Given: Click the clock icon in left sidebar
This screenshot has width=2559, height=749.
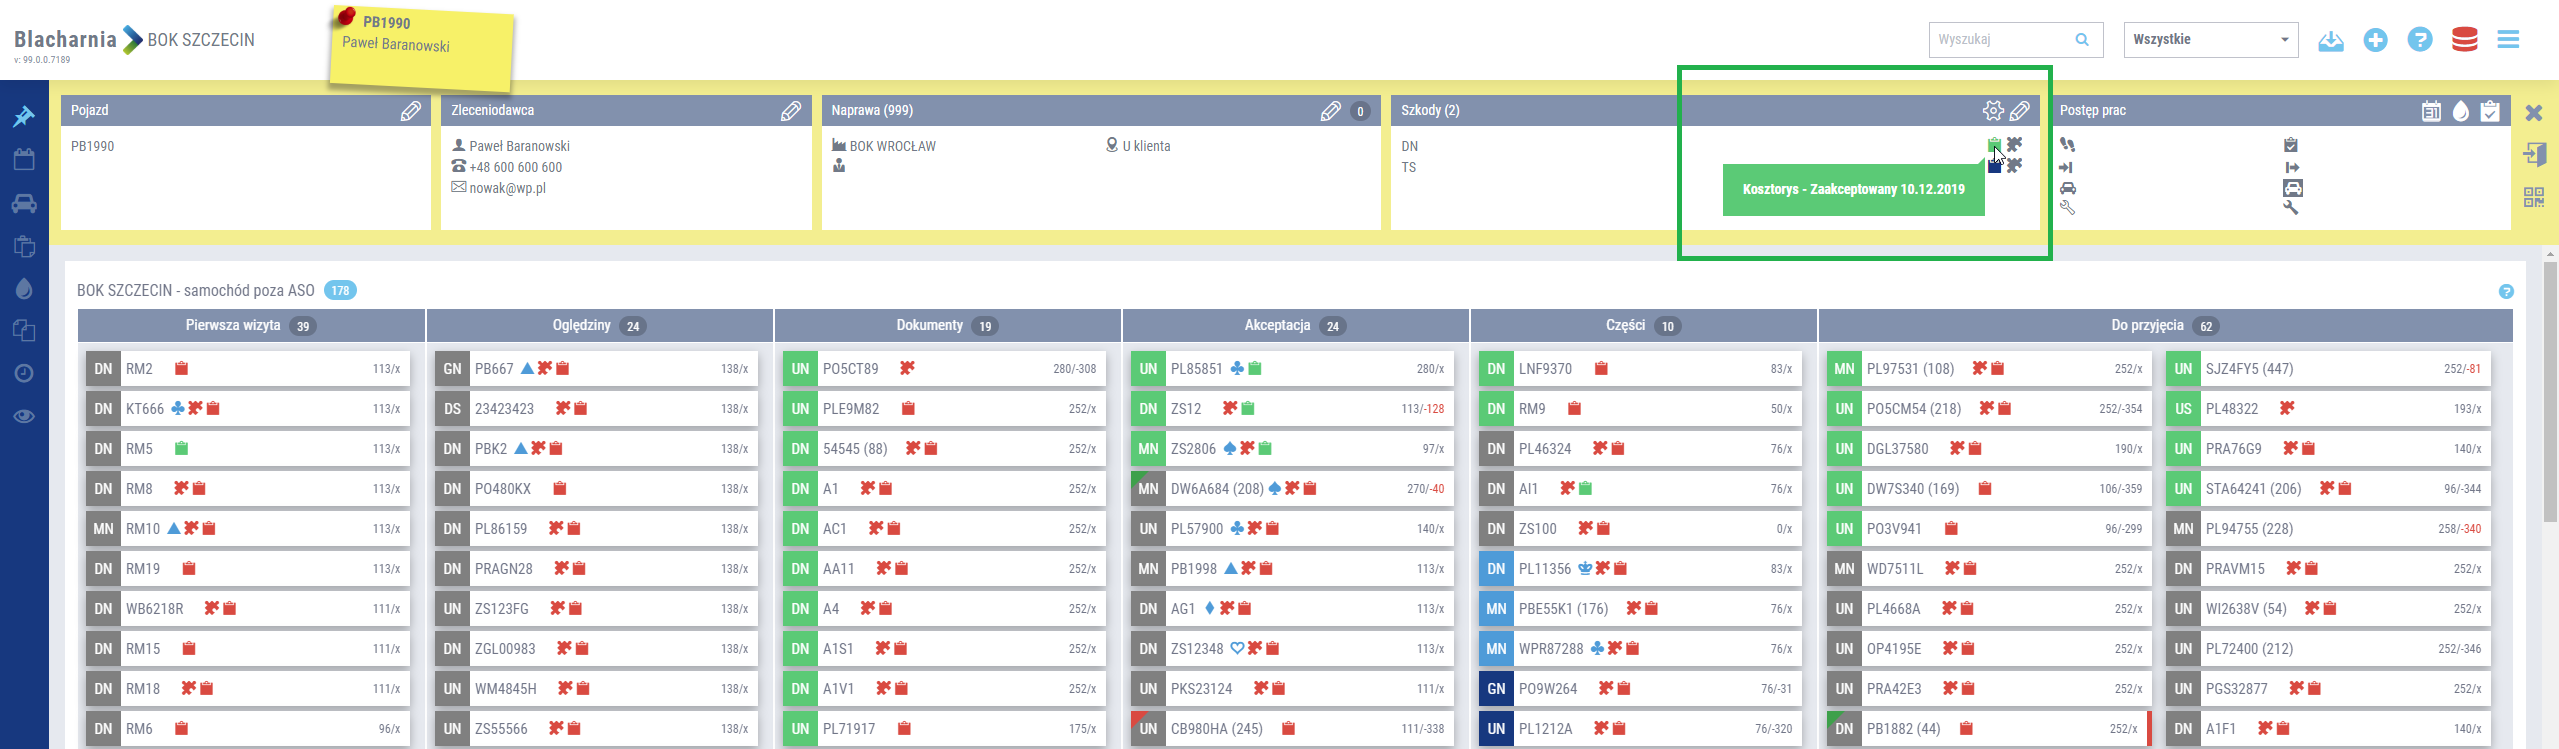Looking at the screenshot, I should [24, 373].
